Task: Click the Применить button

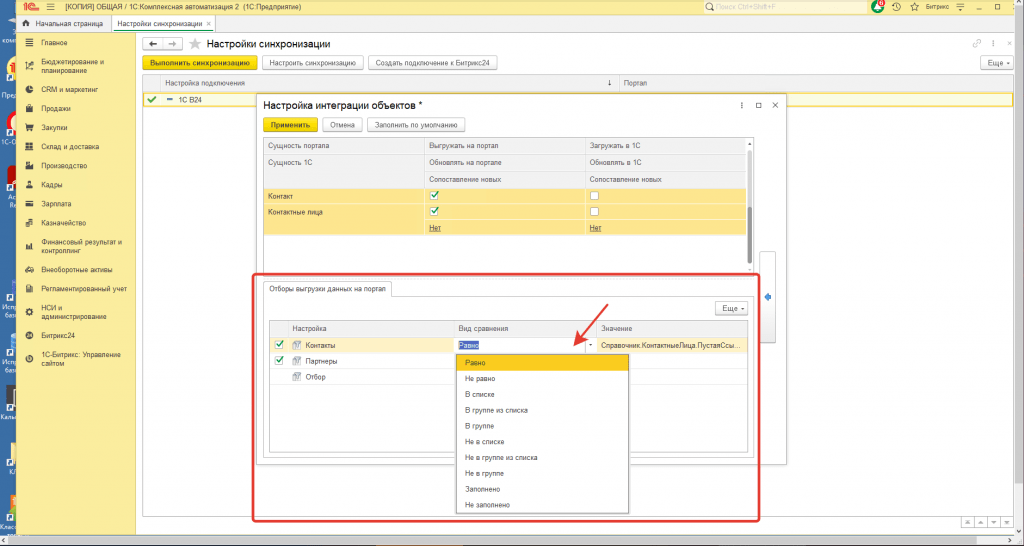Action: pos(290,125)
